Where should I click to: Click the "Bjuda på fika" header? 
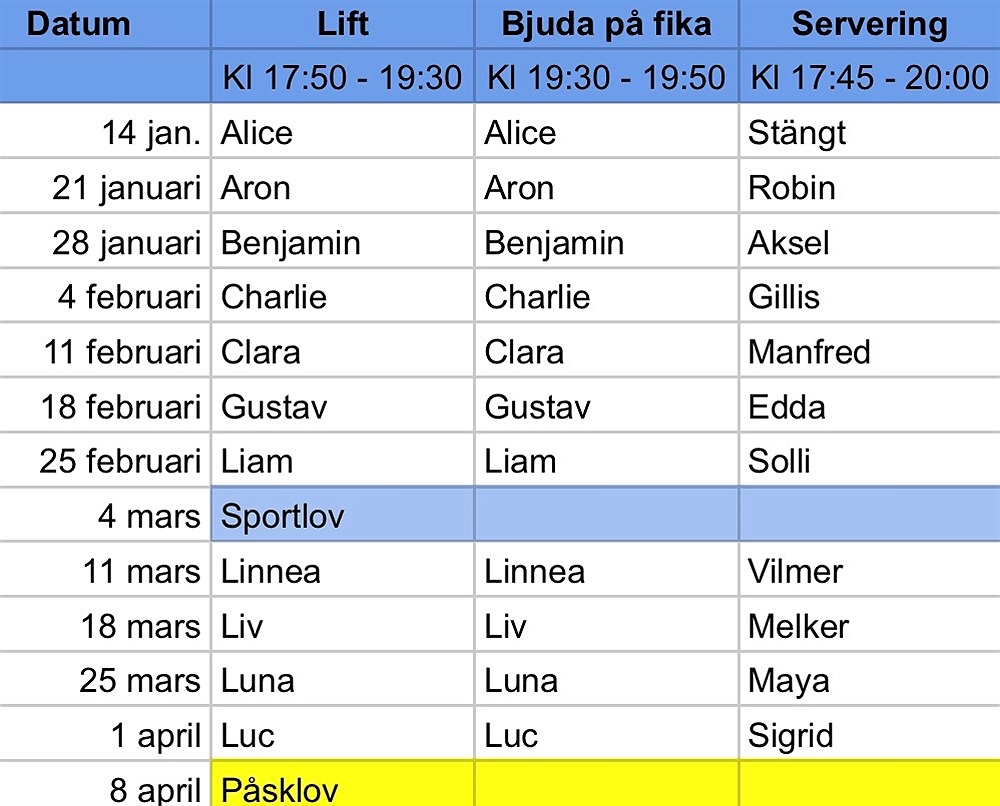[606, 25]
